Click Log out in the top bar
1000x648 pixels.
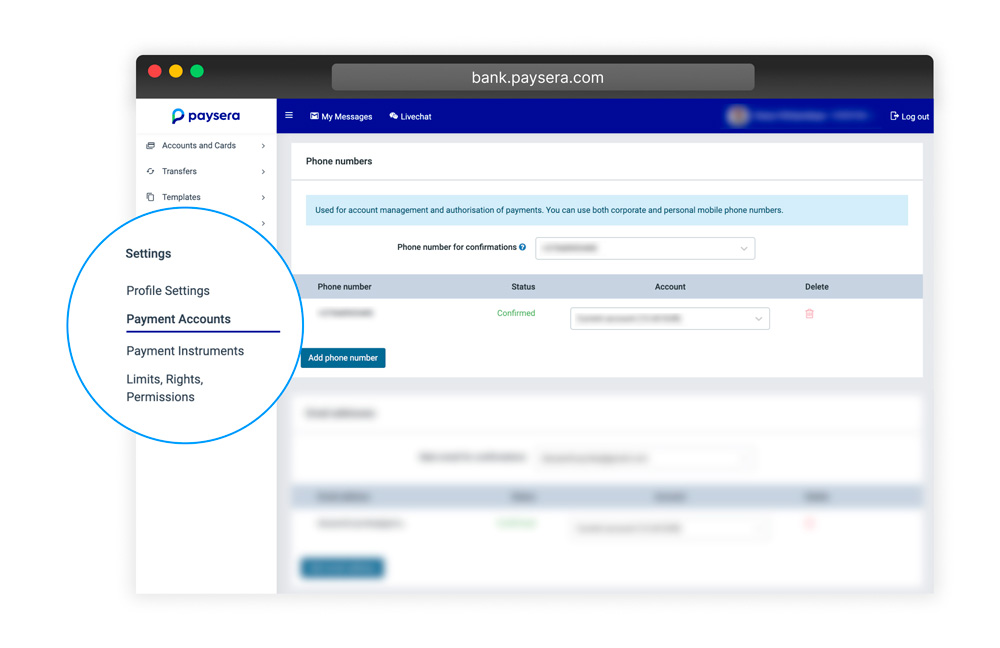pyautogui.click(x=908, y=116)
